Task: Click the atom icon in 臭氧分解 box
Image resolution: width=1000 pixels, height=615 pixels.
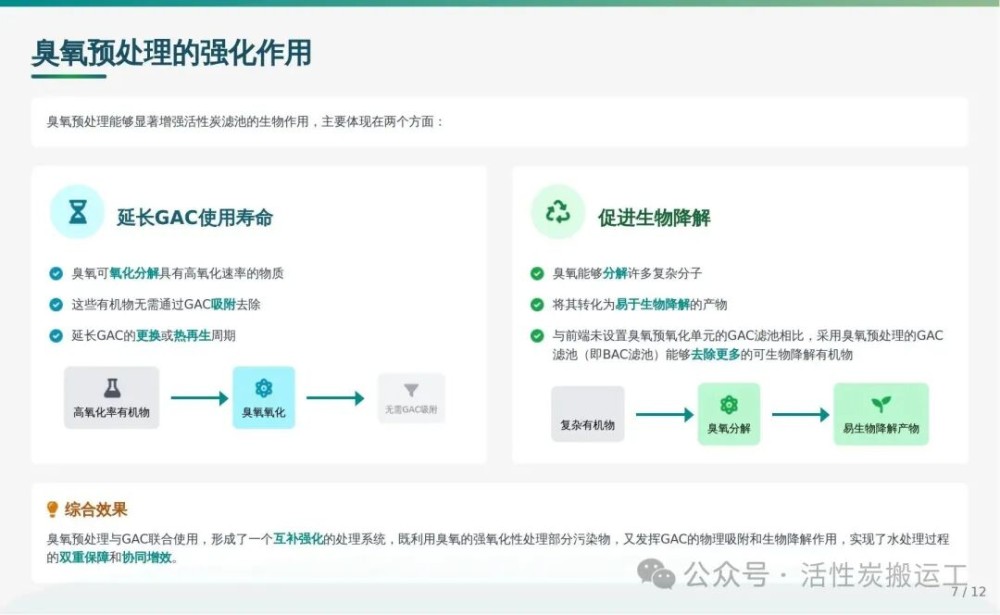Action: coord(729,405)
